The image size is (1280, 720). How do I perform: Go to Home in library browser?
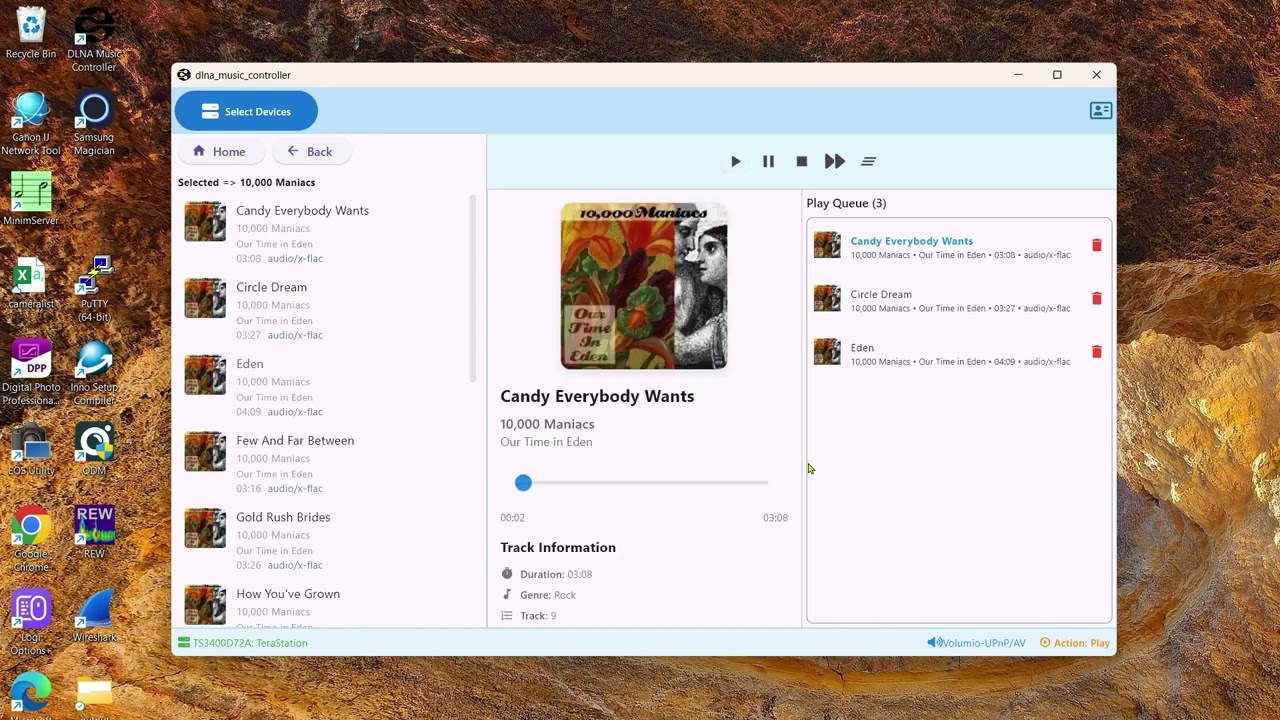(x=219, y=151)
